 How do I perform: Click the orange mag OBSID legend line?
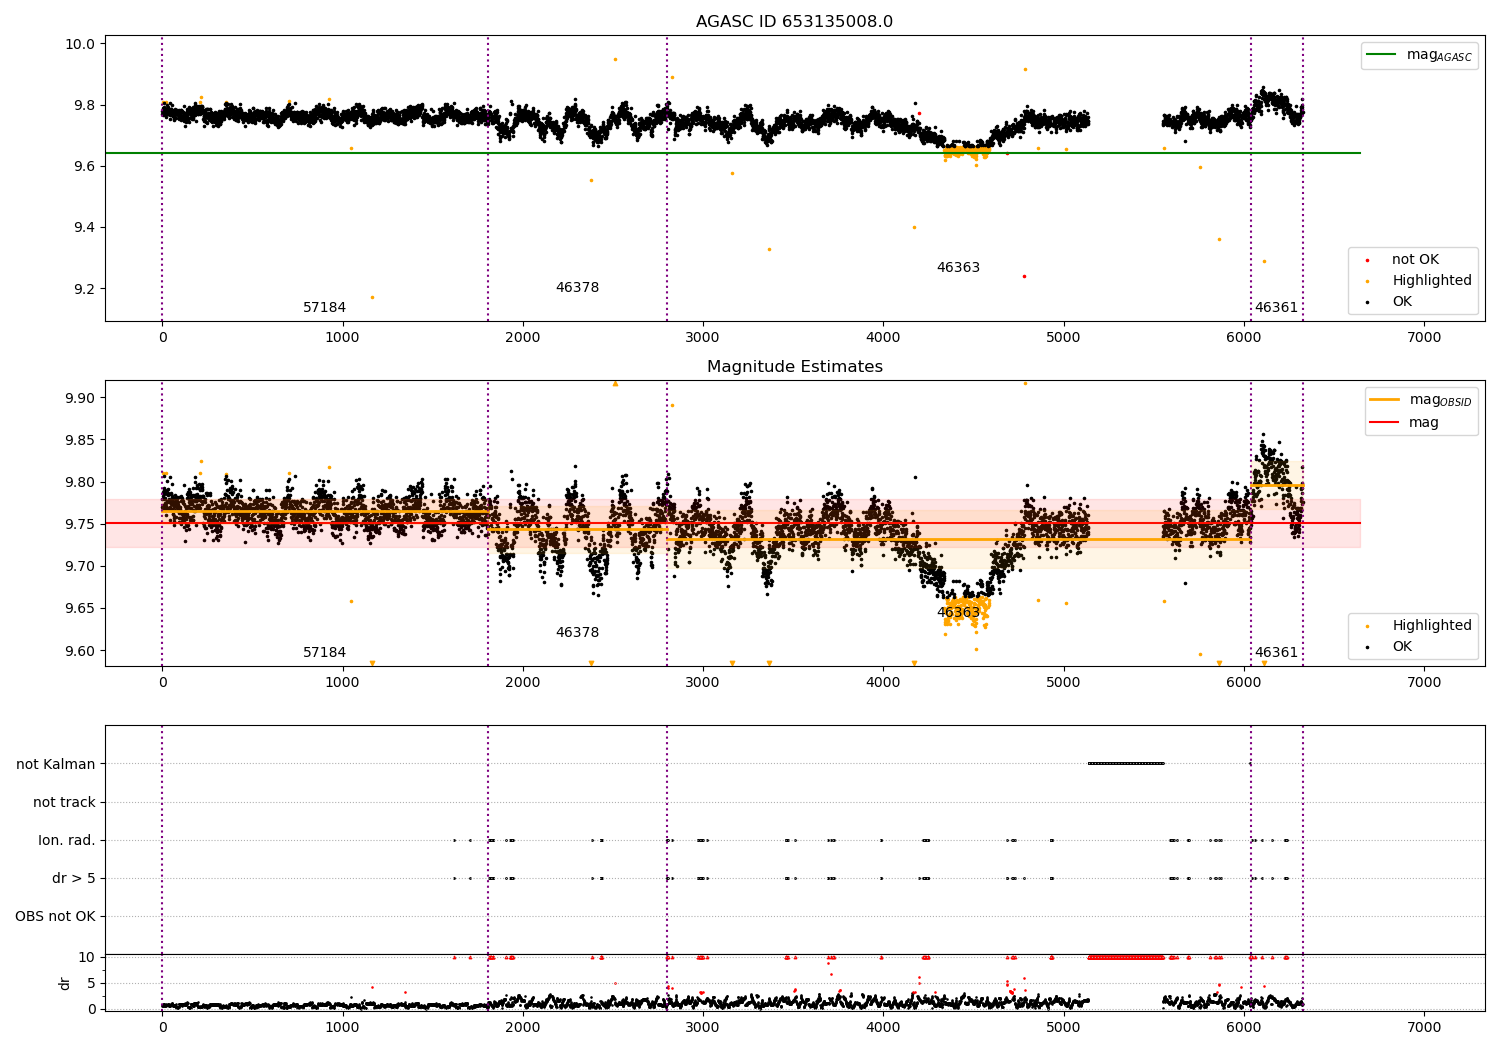[x=1385, y=400]
